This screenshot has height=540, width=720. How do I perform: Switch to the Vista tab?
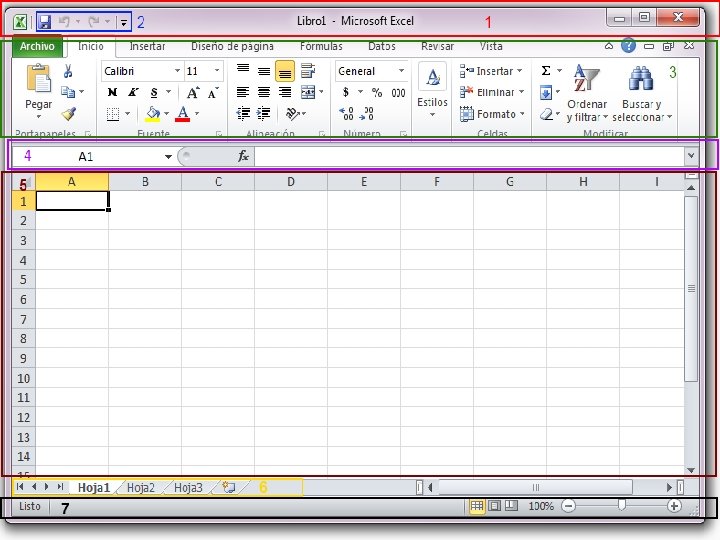click(491, 46)
